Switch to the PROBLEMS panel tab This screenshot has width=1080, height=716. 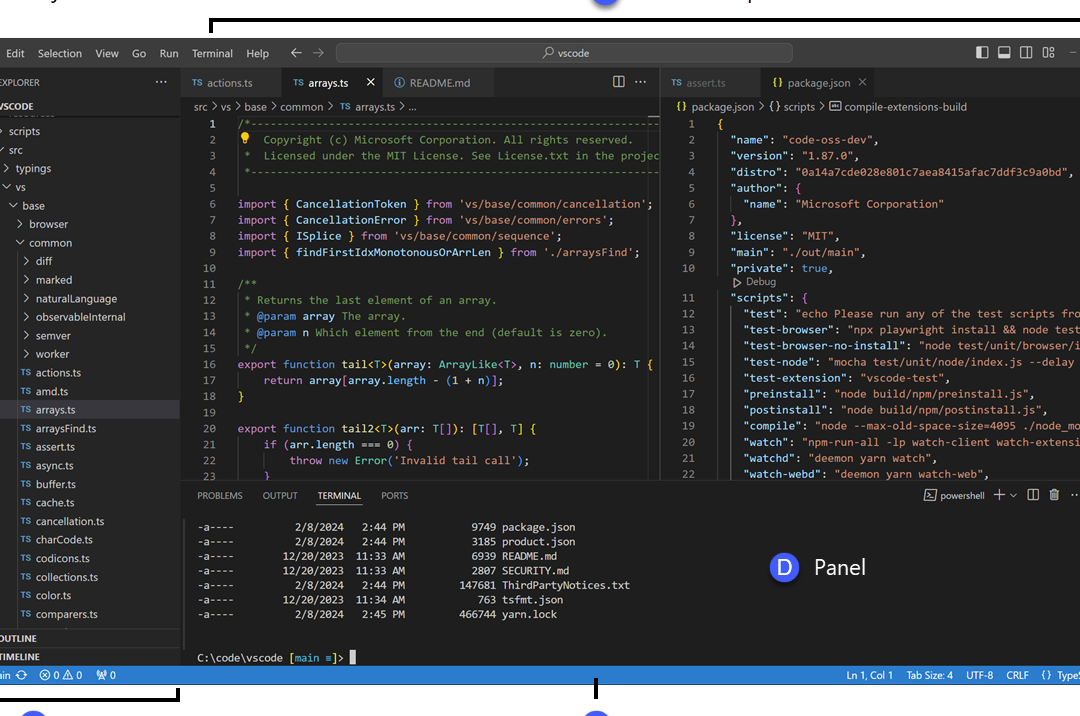pyautogui.click(x=220, y=495)
